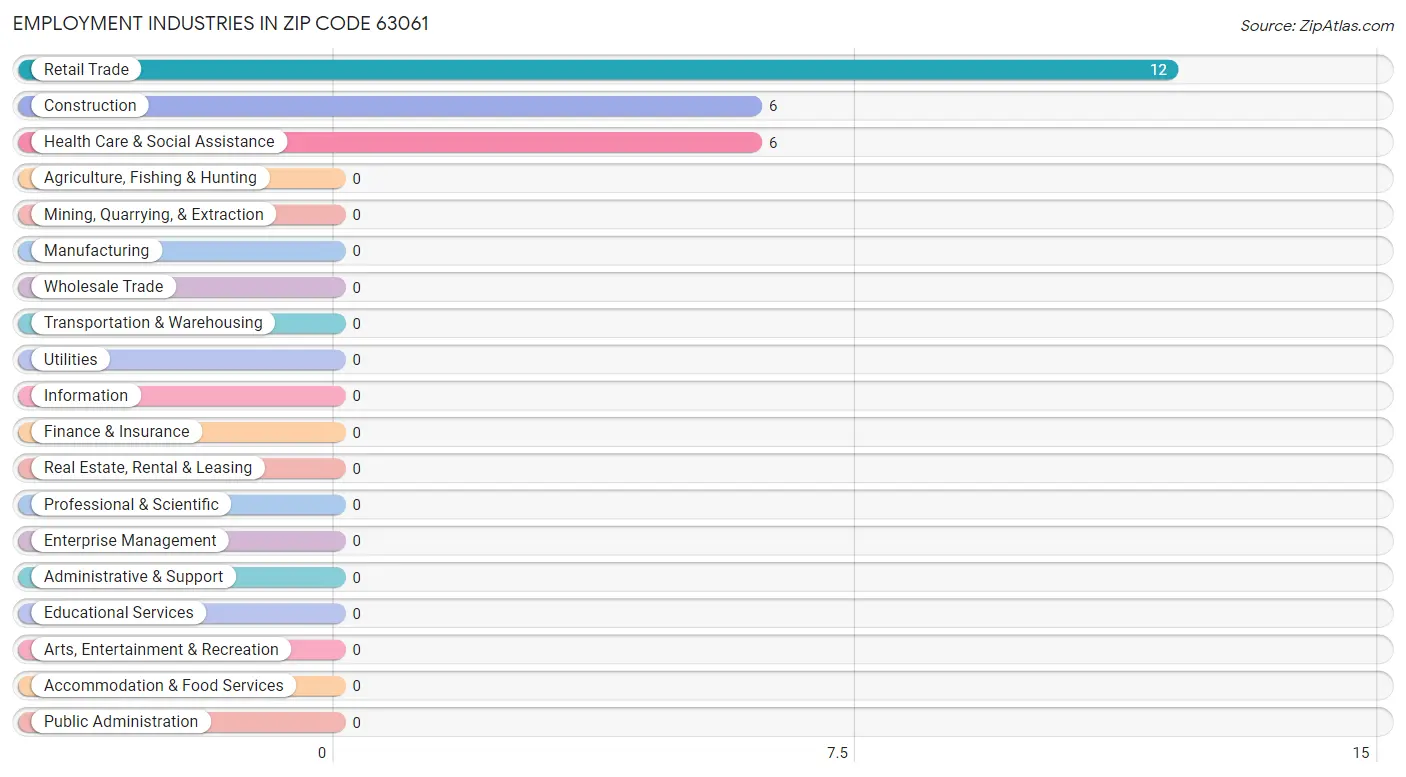Click the value 12 on Retail Trade bar

1158,70
